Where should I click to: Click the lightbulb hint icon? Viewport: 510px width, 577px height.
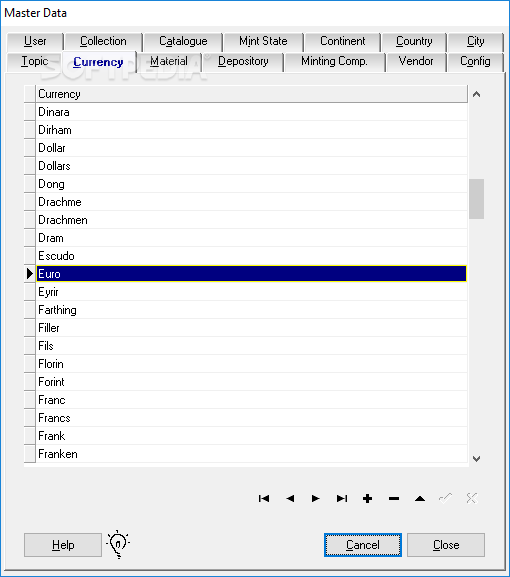coord(118,544)
